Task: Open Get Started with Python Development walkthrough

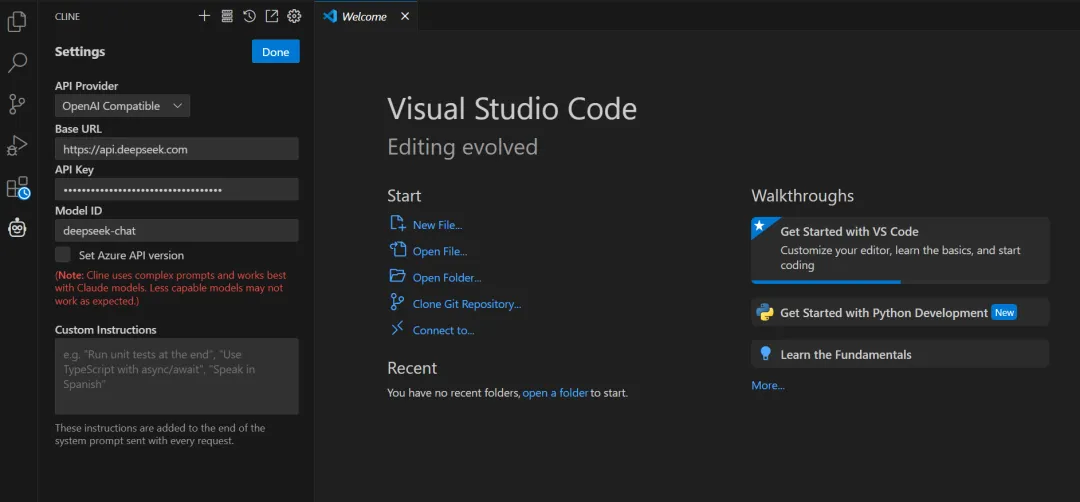Action: pyautogui.click(x=883, y=313)
